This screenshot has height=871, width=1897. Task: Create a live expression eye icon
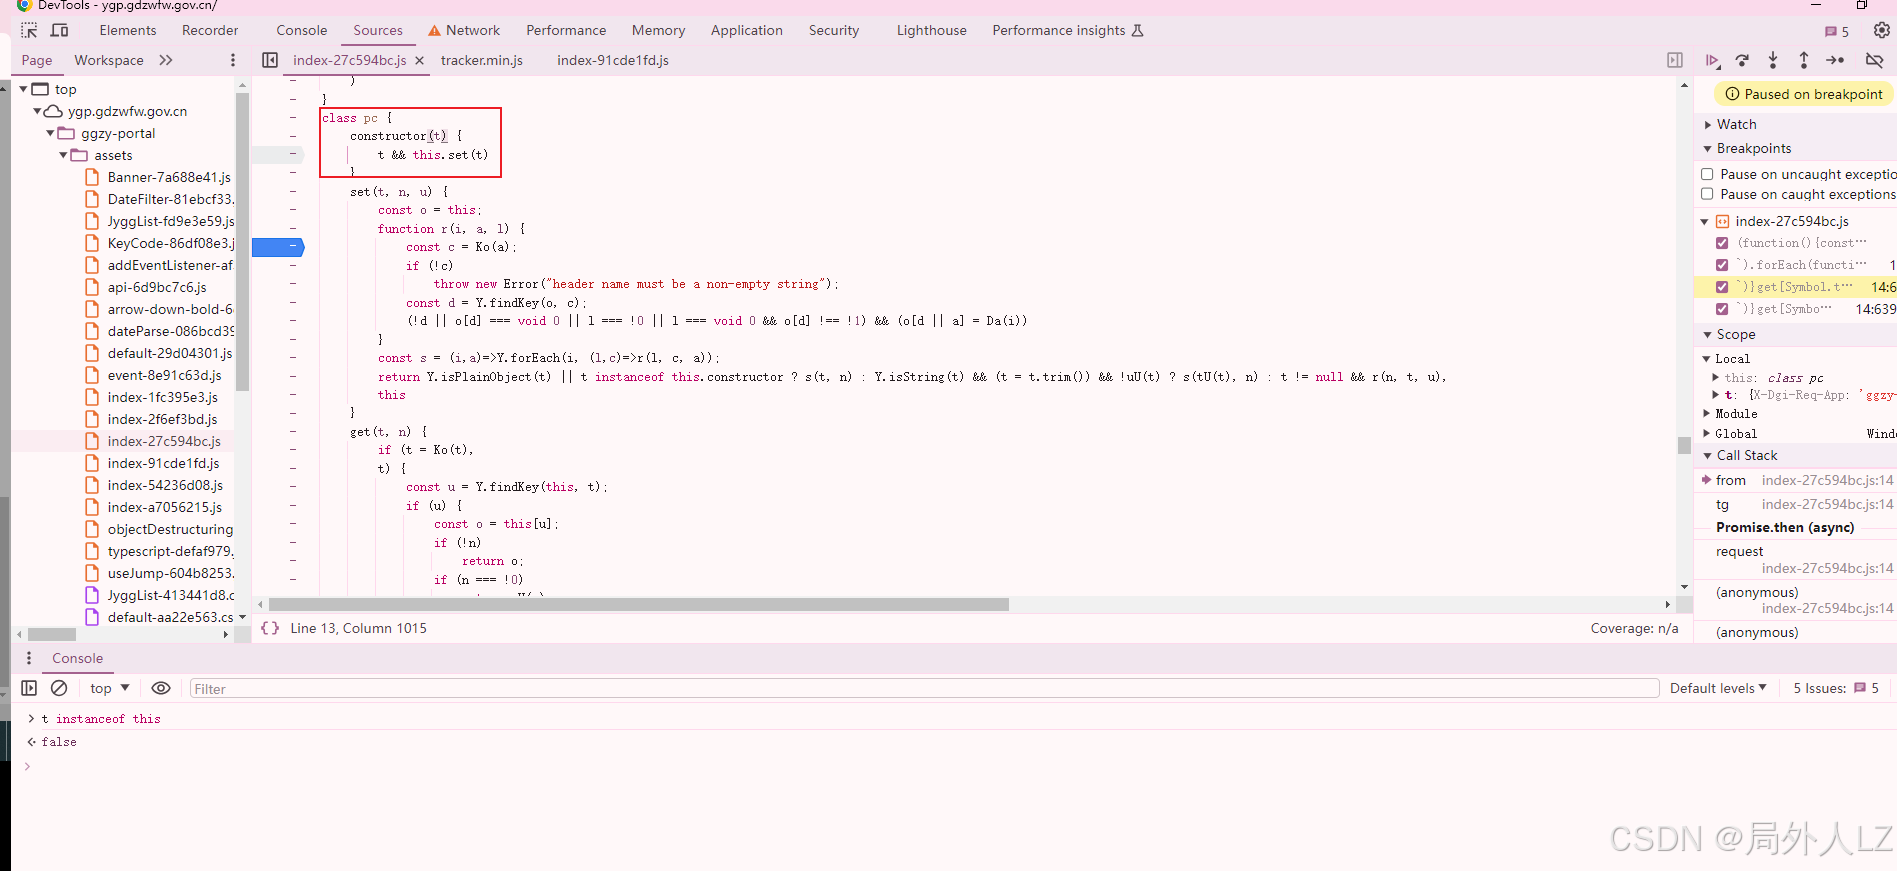(x=160, y=688)
